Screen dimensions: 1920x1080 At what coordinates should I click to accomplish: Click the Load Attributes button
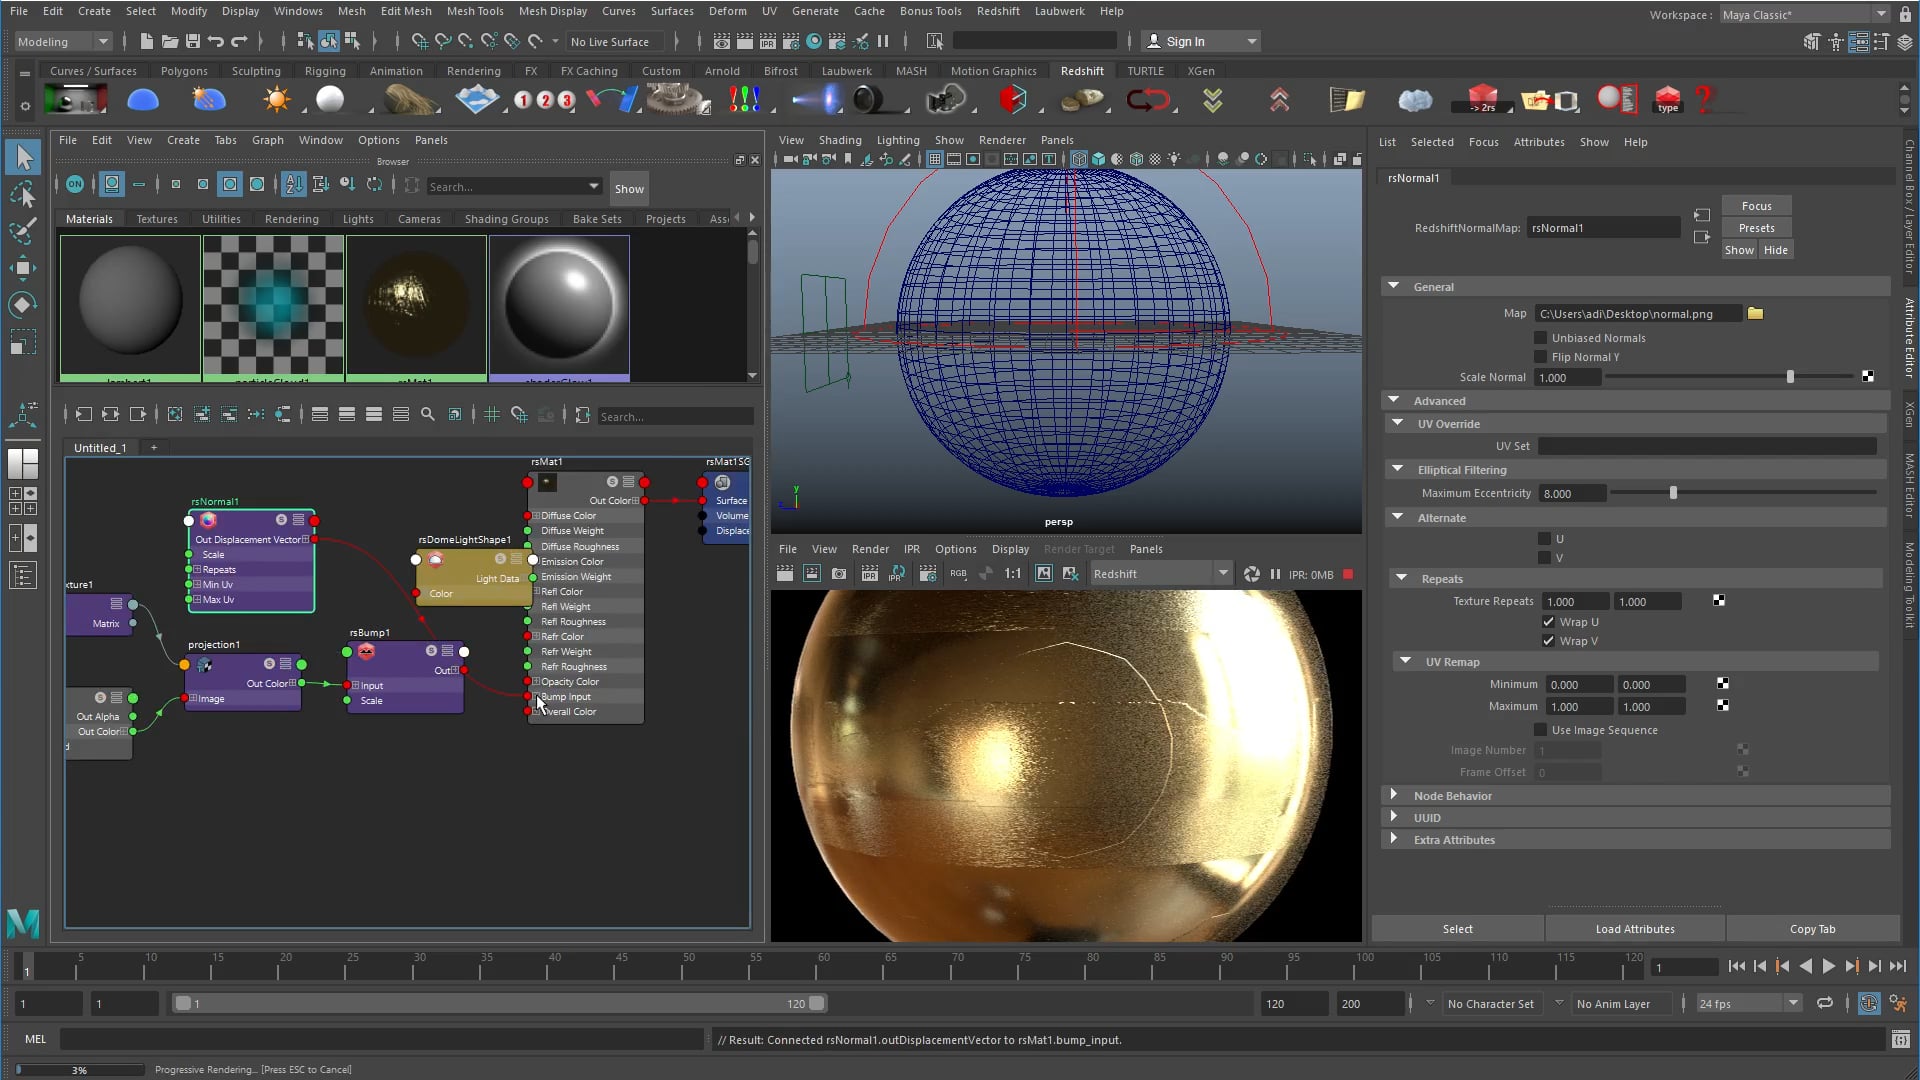[x=1634, y=929]
